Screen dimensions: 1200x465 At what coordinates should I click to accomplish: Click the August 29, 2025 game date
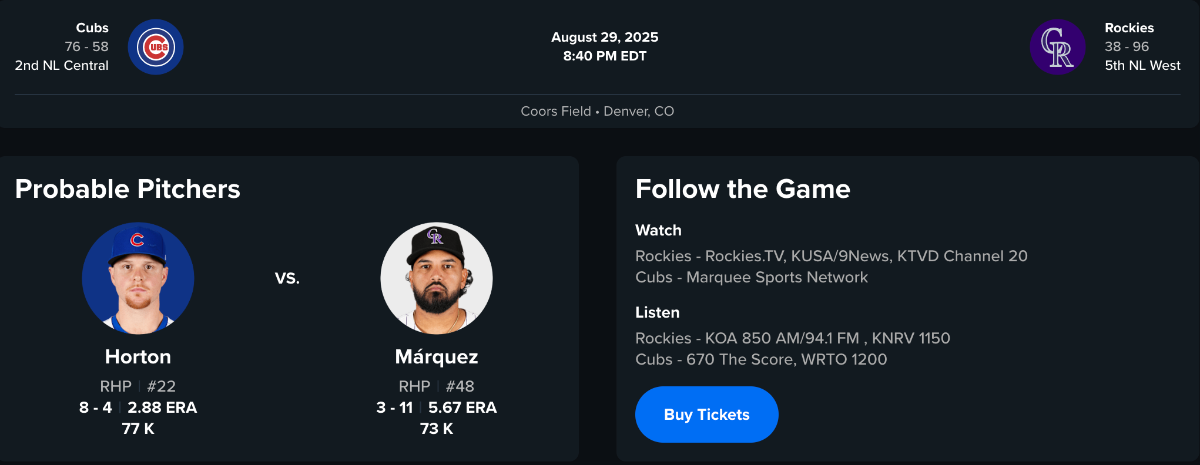pos(604,37)
